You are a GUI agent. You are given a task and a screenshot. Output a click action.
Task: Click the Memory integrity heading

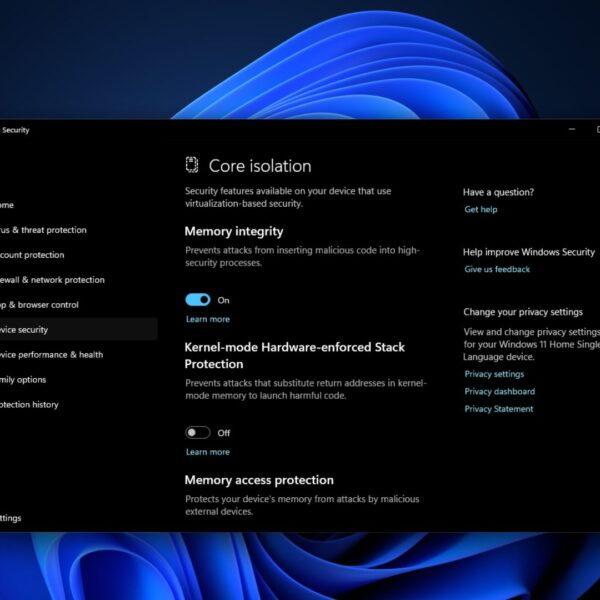click(234, 232)
